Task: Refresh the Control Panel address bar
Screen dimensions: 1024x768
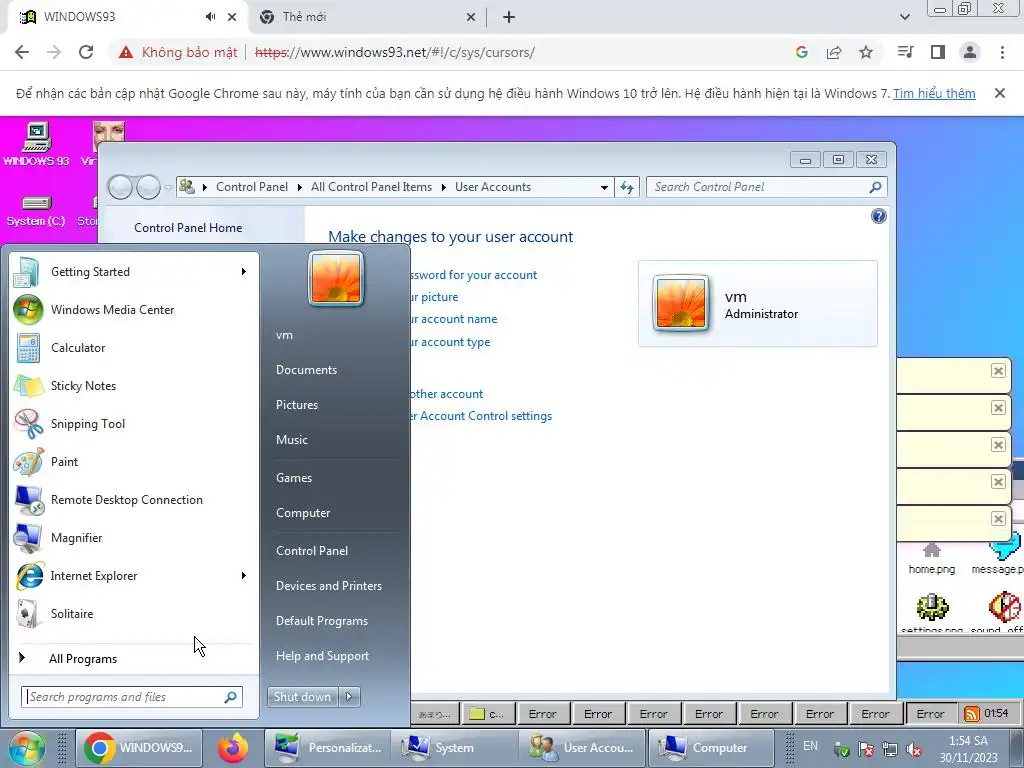Action: pos(627,187)
